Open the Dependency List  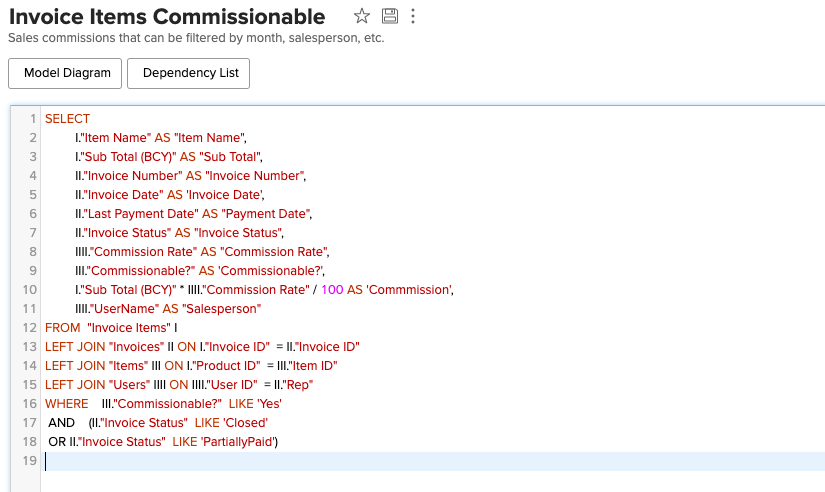[x=188, y=73]
